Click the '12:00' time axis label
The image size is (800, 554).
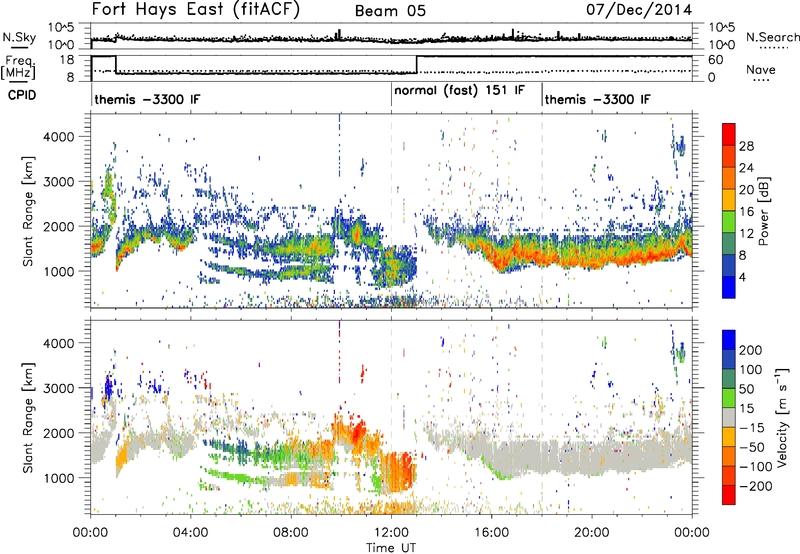(391, 533)
